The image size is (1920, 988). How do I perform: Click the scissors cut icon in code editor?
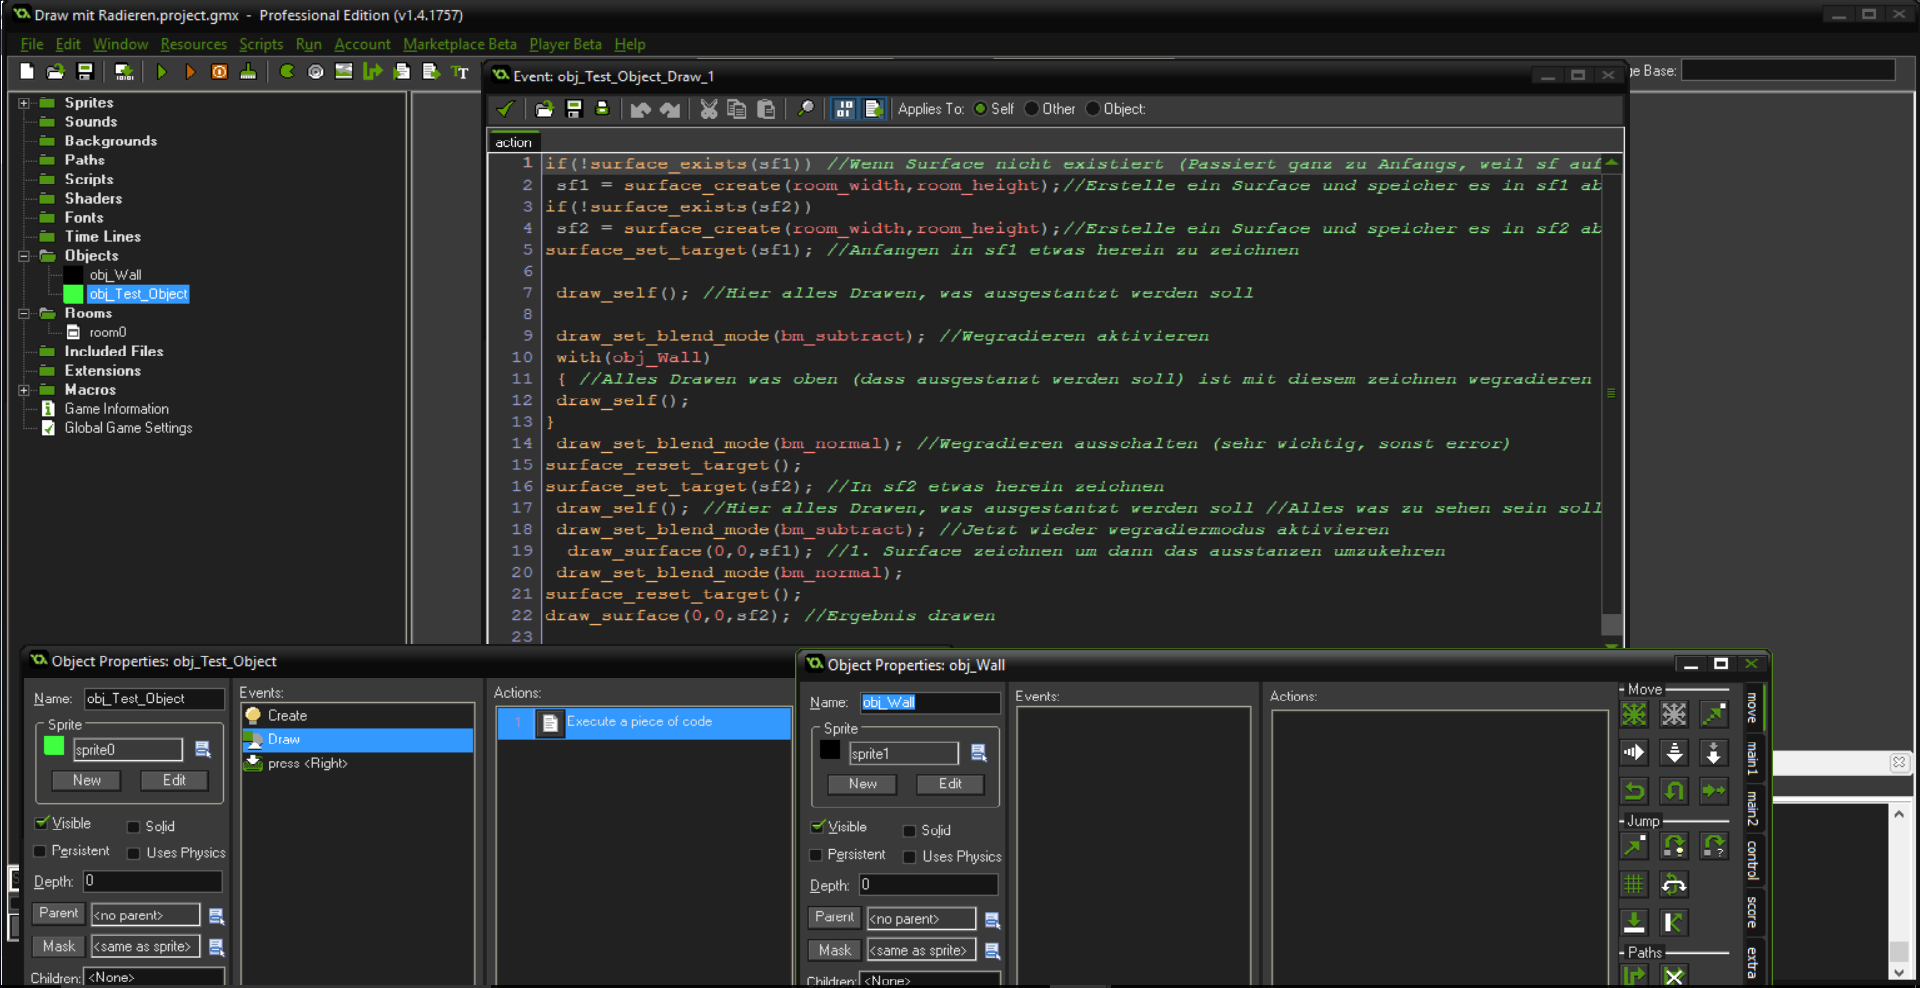708,109
